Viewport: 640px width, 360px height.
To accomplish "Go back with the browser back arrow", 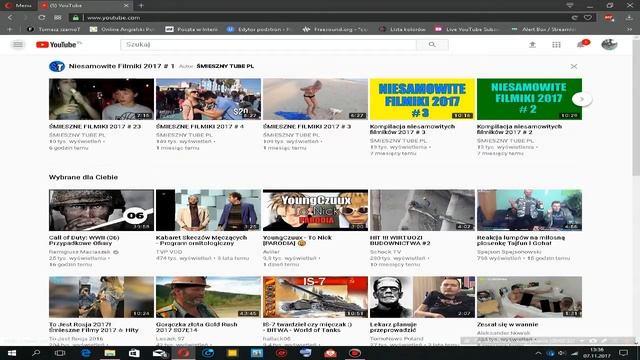I will tap(10, 18).
